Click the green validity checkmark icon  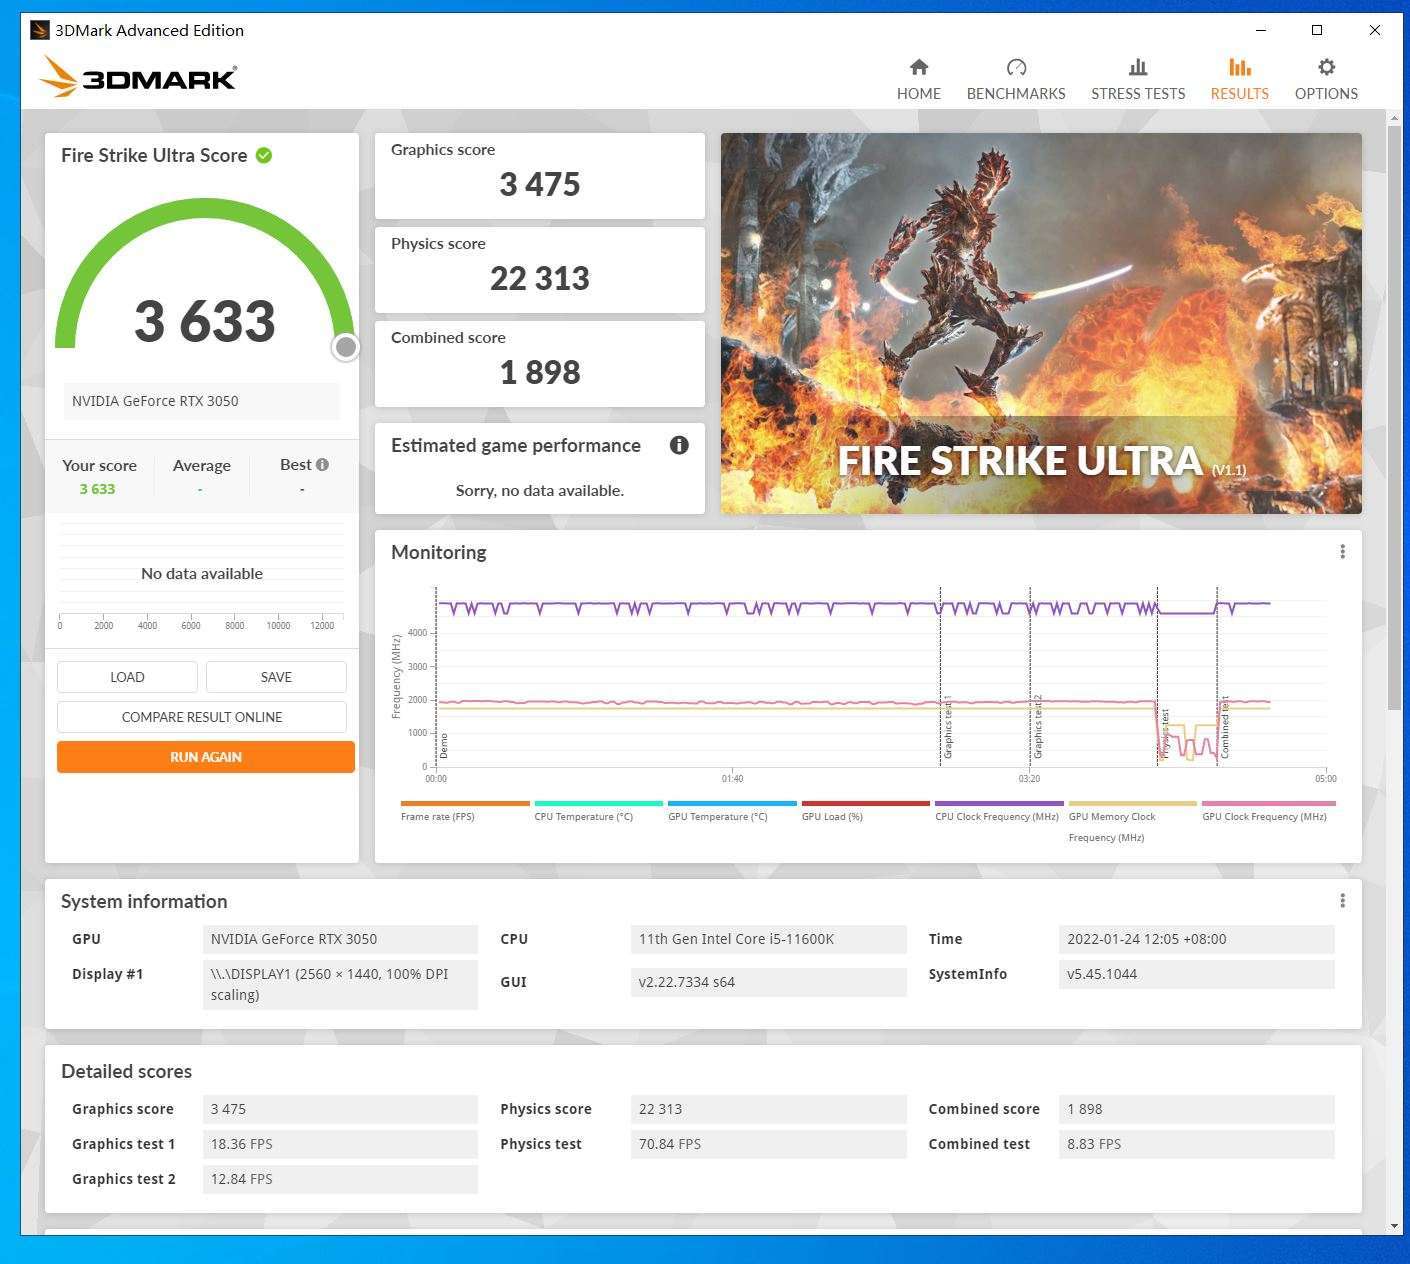264,155
